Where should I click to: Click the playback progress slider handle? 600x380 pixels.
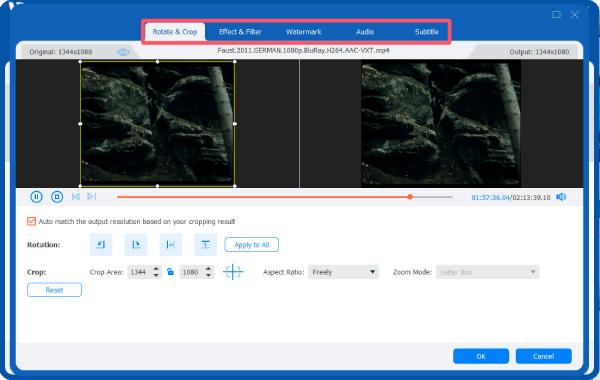coord(410,197)
